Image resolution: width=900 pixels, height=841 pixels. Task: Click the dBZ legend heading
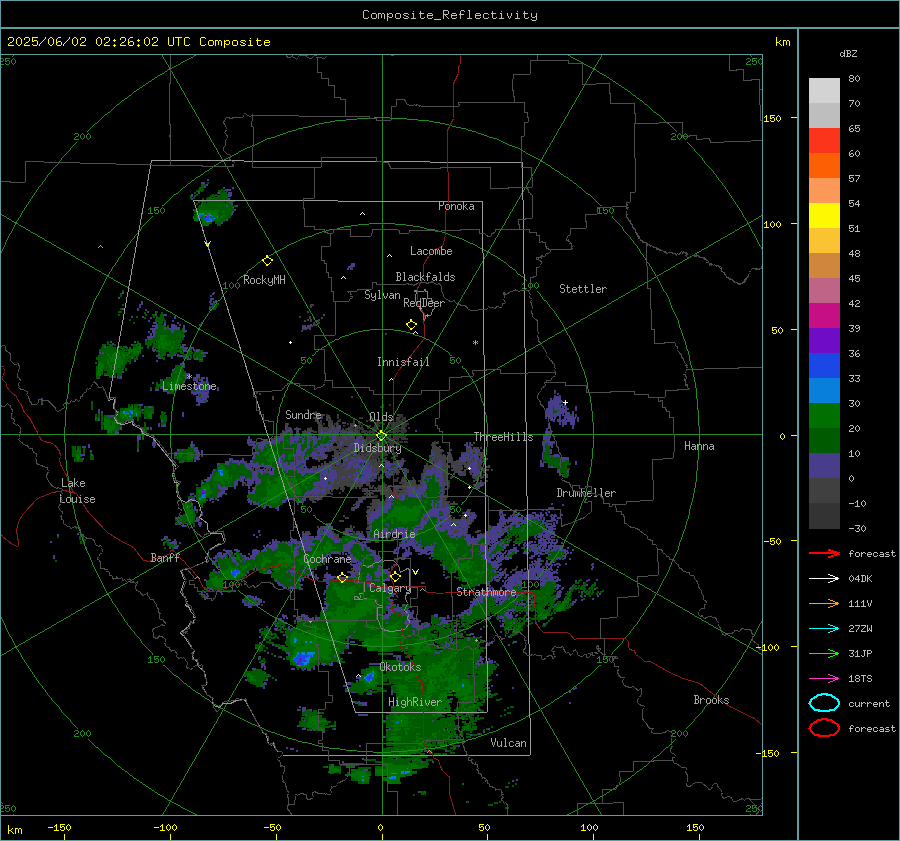click(x=848, y=53)
